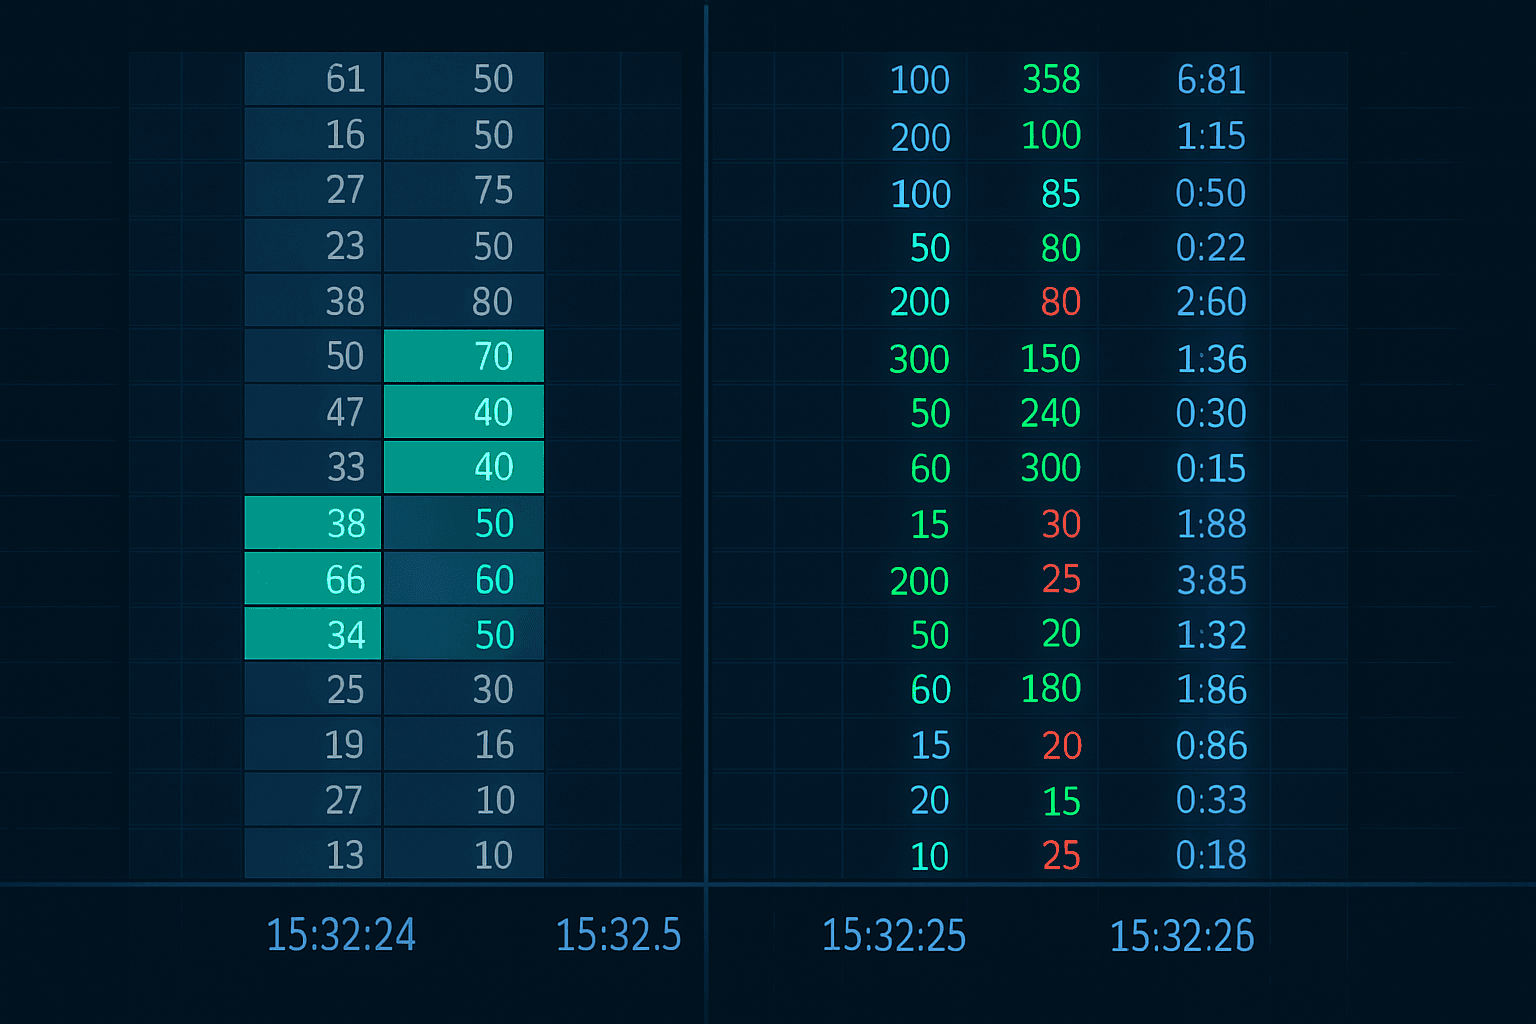
Task: Select the green-highlighted cell showing 38
Action: click(x=313, y=523)
